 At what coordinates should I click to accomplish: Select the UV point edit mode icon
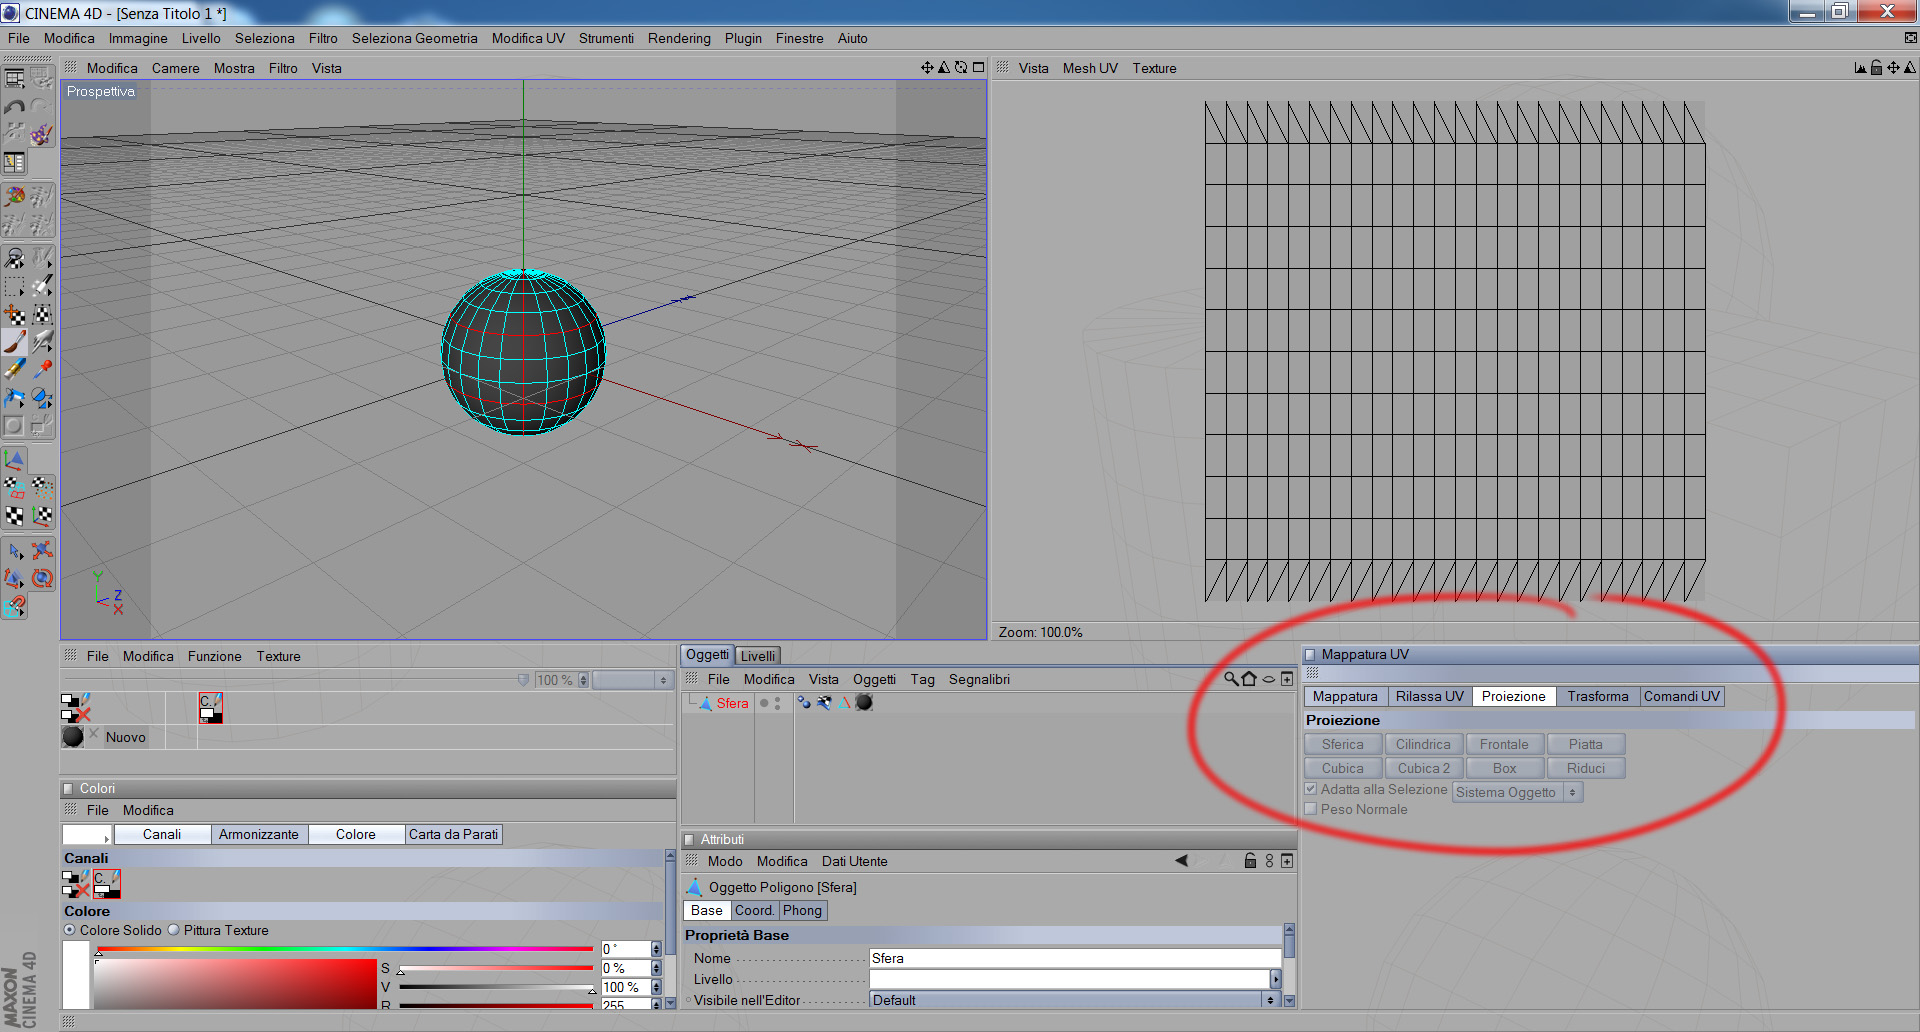click(x=41, y=488)
